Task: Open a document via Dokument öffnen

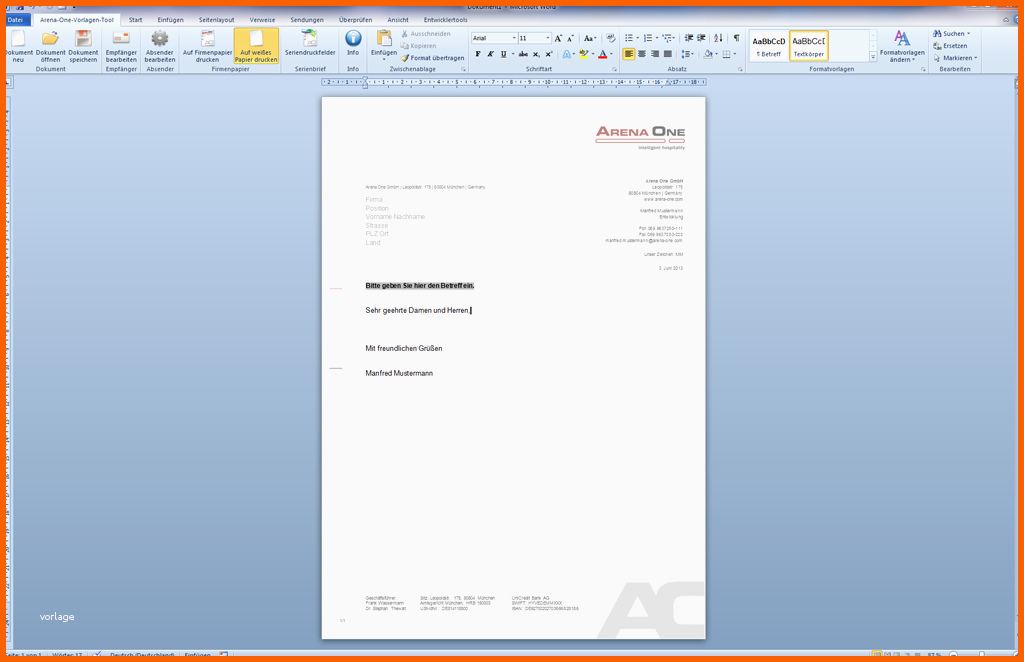Action: click(x=50, y=46)
